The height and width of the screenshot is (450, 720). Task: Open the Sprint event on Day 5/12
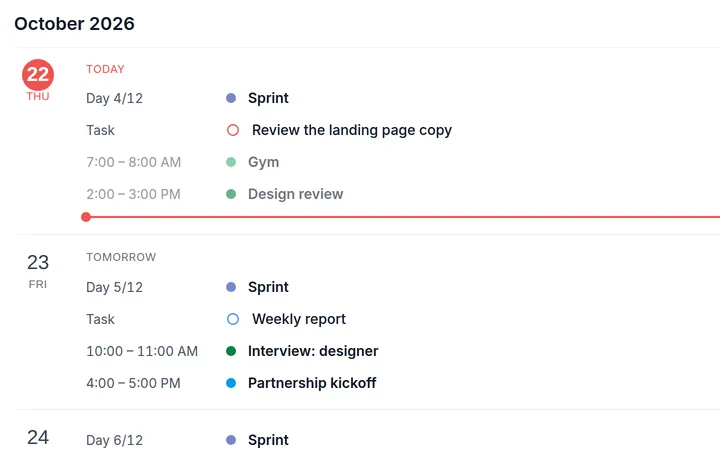[x=268, y=287]
